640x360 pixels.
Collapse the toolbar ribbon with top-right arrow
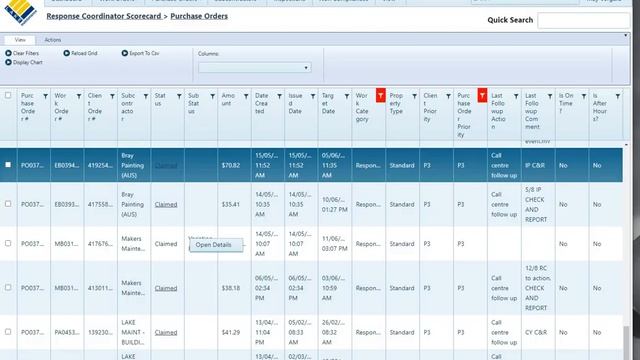click(625, 36)
